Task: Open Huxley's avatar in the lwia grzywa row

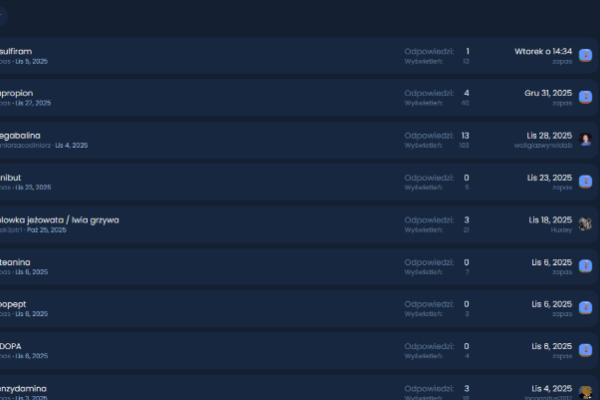Action: (585, 224)
